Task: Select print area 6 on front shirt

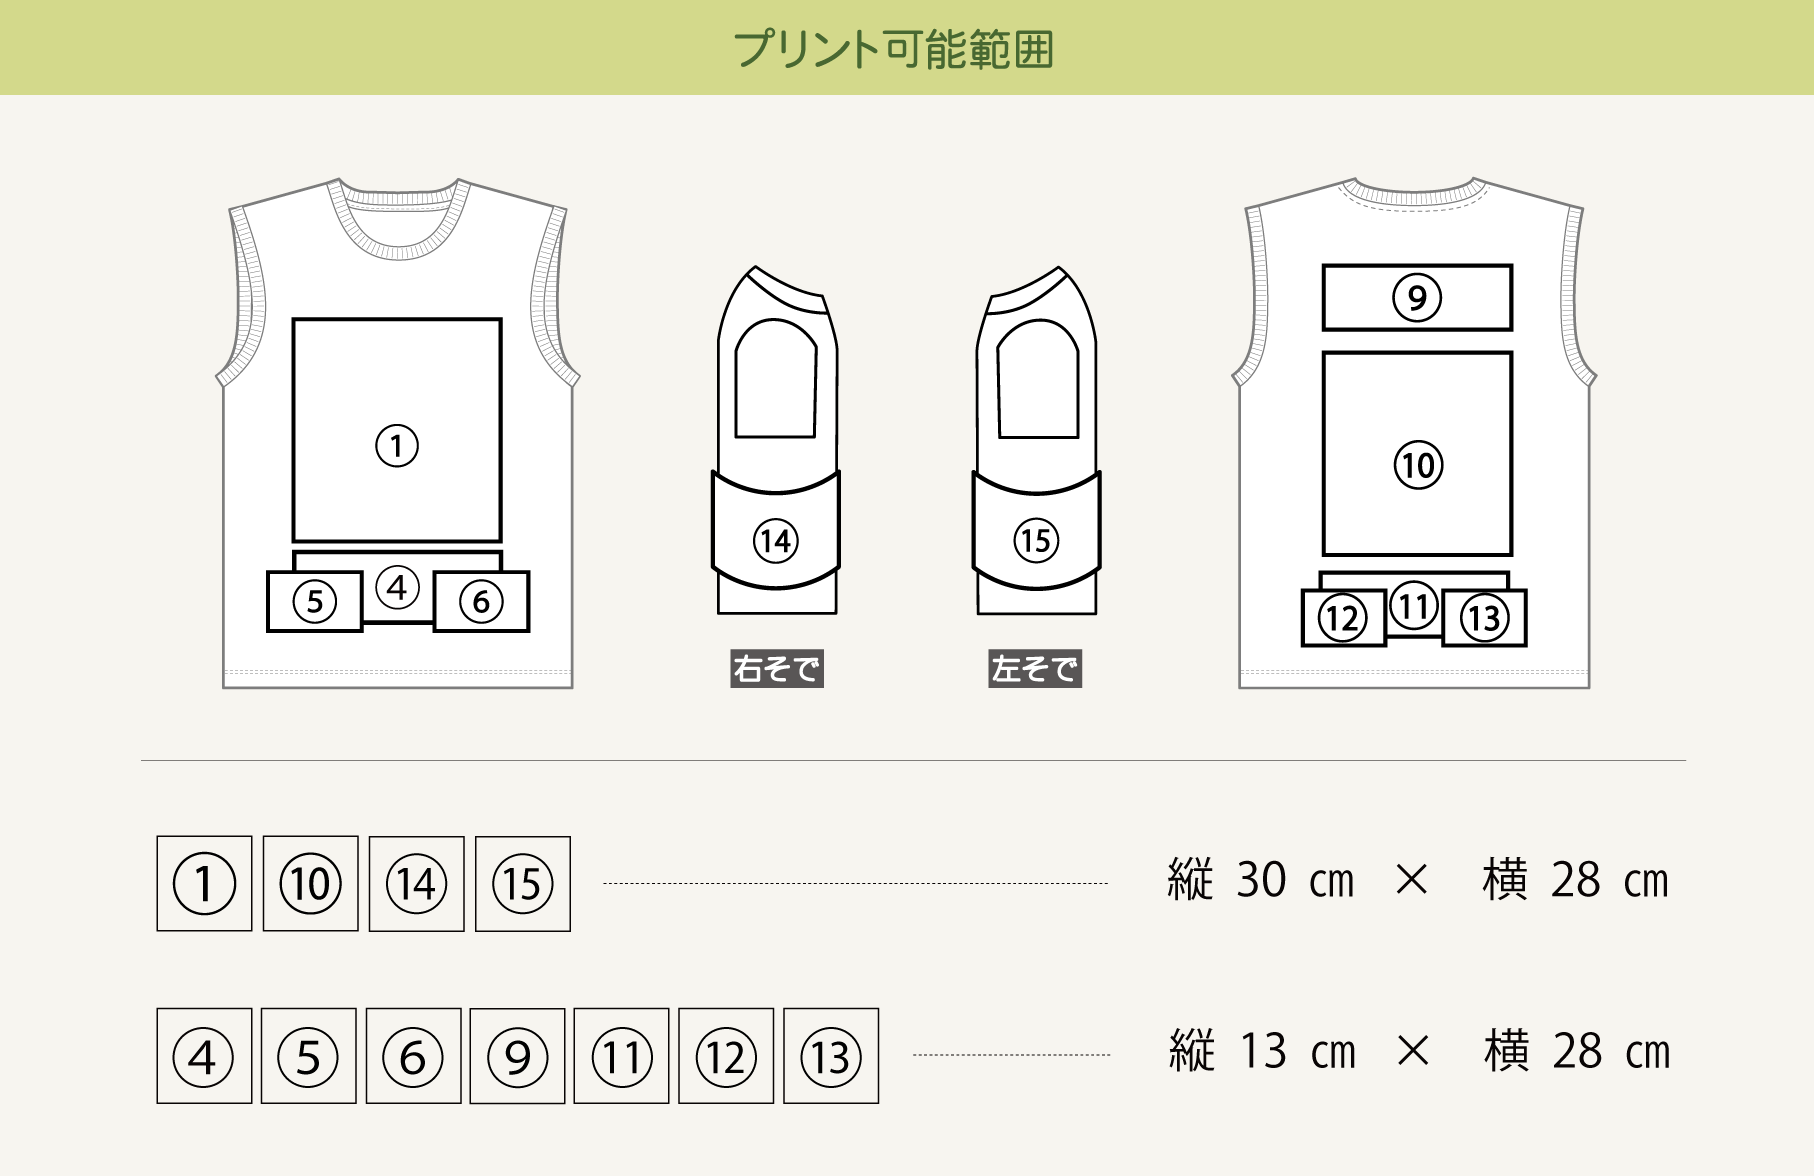Action: (481, 601)
